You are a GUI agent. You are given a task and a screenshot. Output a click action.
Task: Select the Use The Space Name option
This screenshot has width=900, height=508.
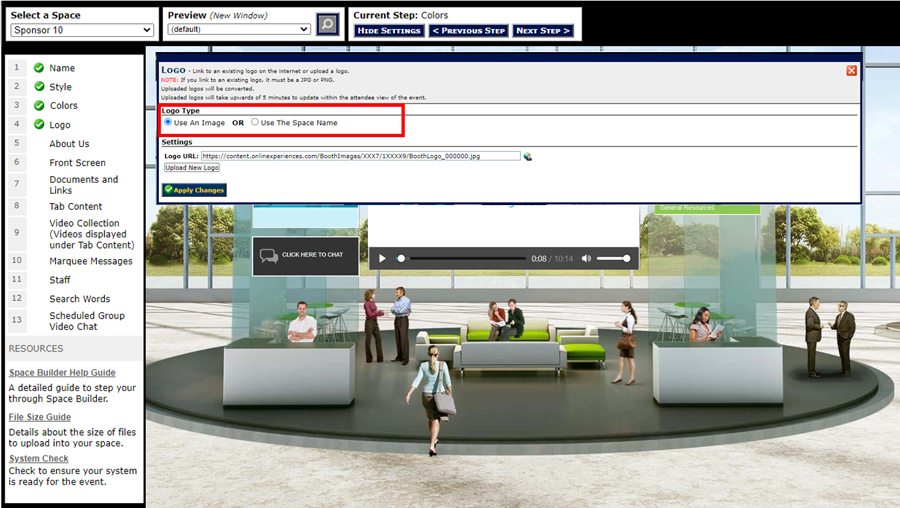point(255,122)
